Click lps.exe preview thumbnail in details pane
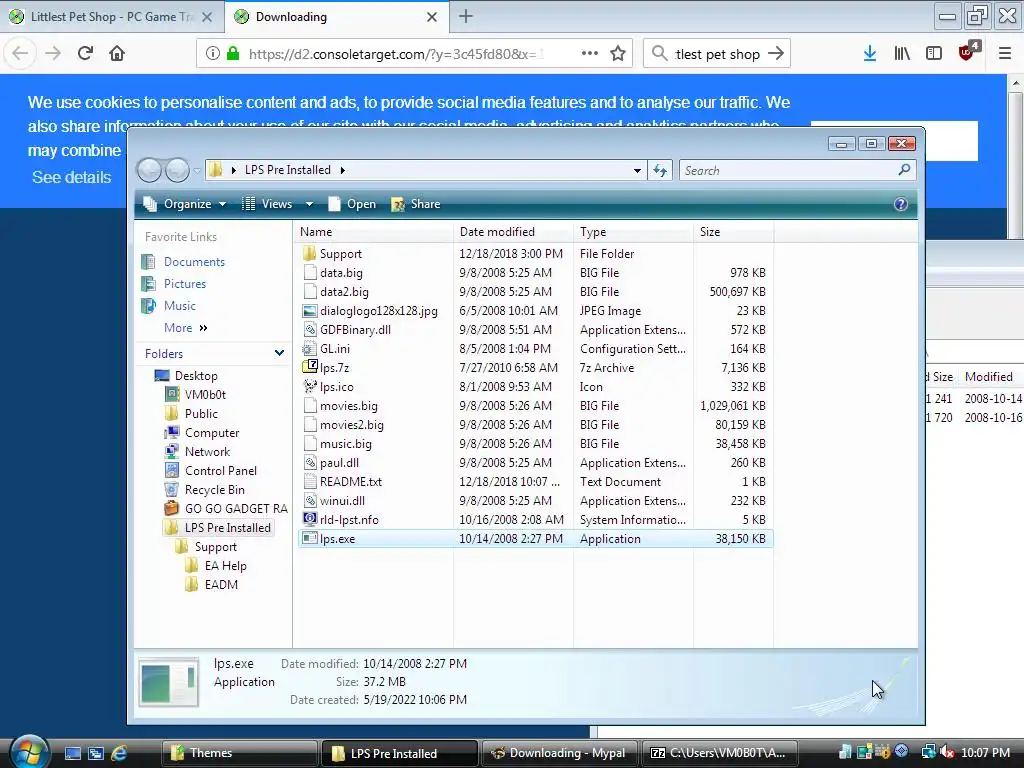The width and height of the screenshot is (1024, 768). [x=169, y=682]
